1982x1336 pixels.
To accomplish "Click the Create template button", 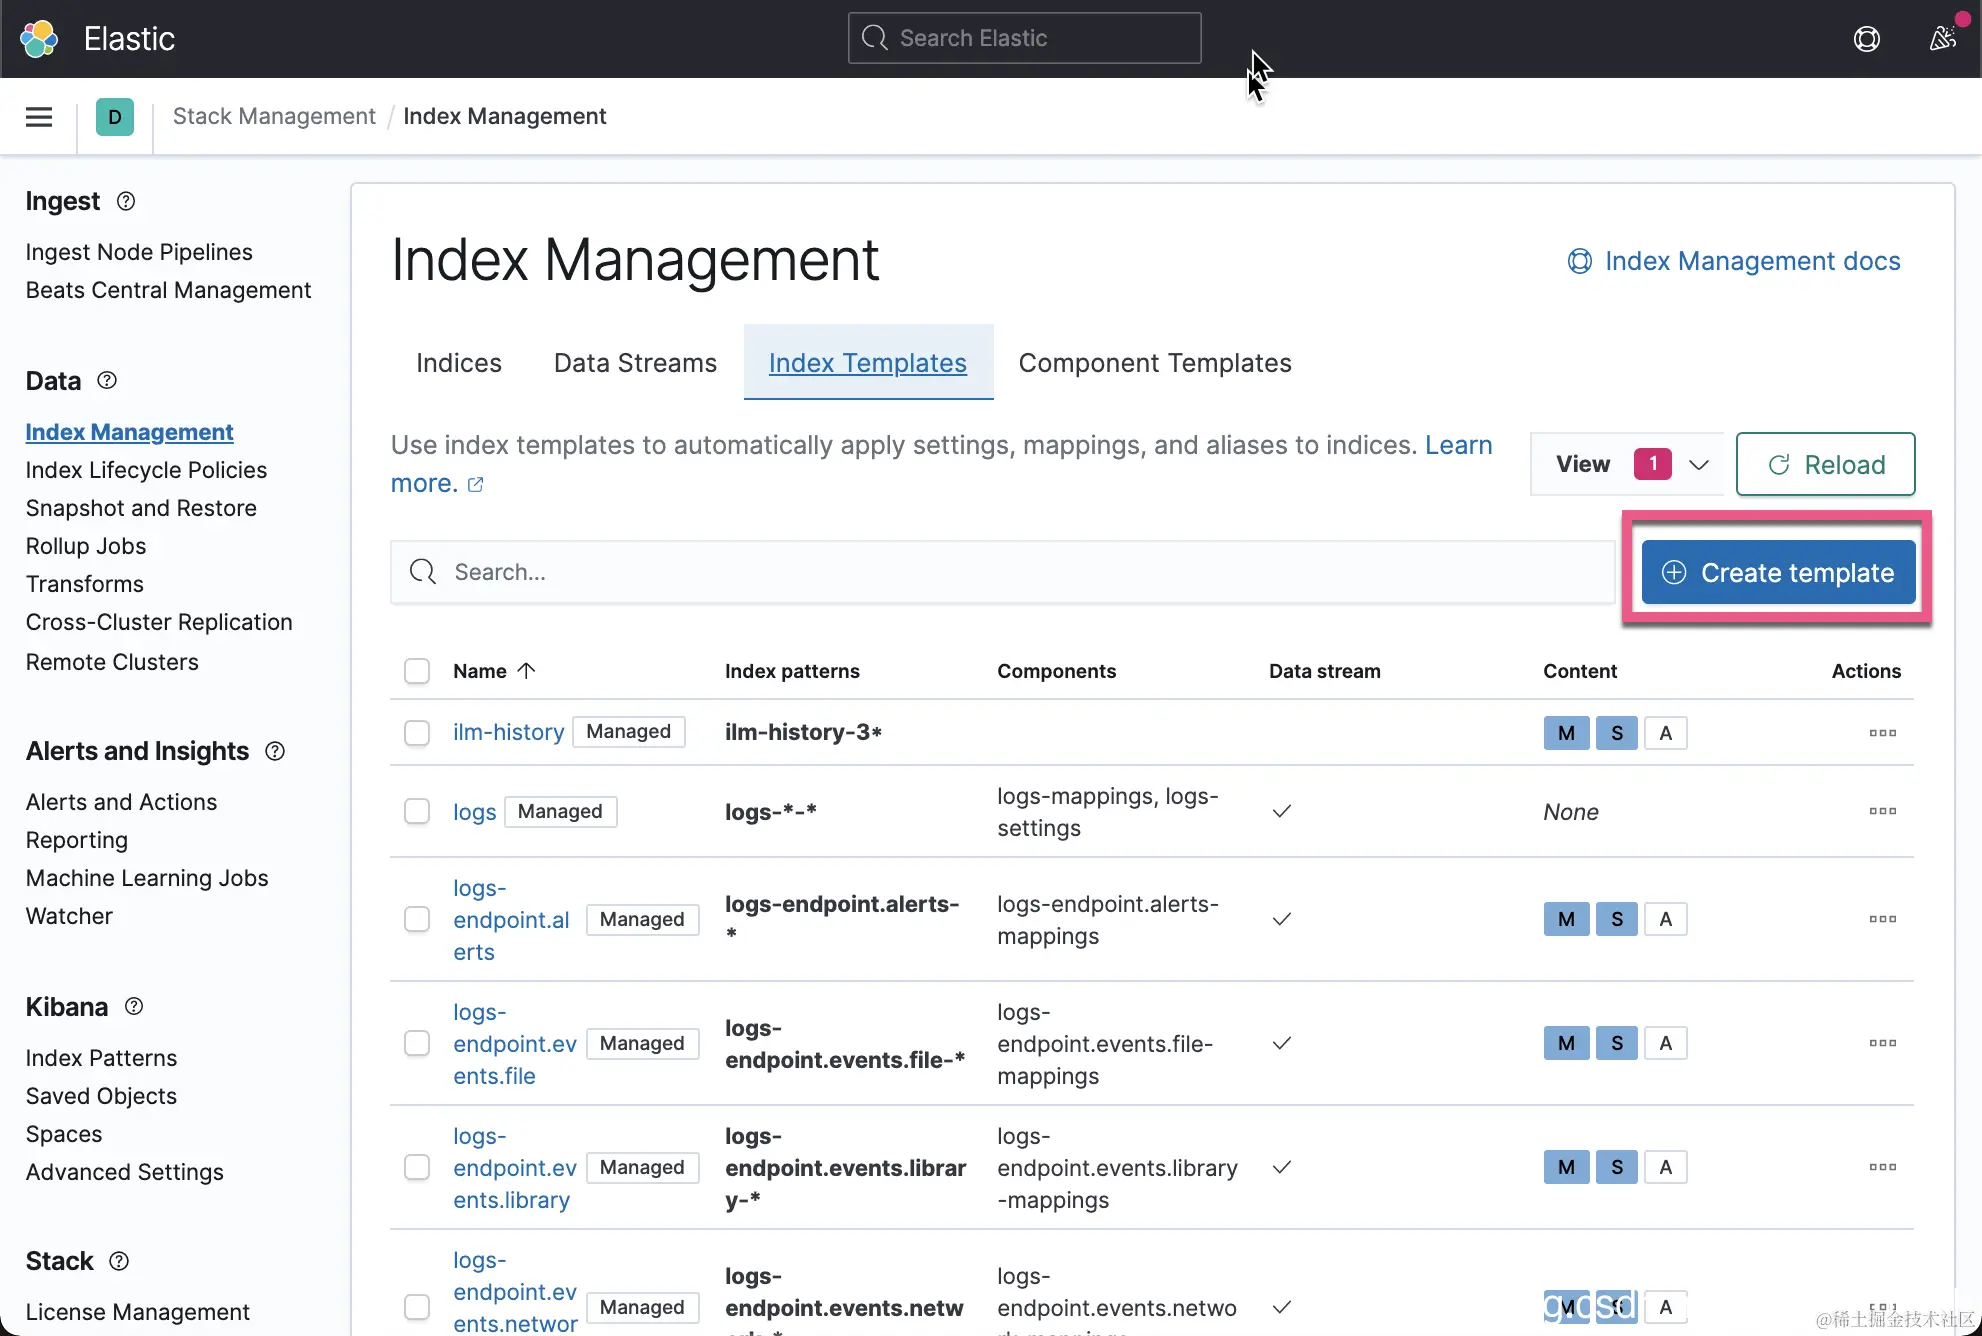I will (1778, 573).
